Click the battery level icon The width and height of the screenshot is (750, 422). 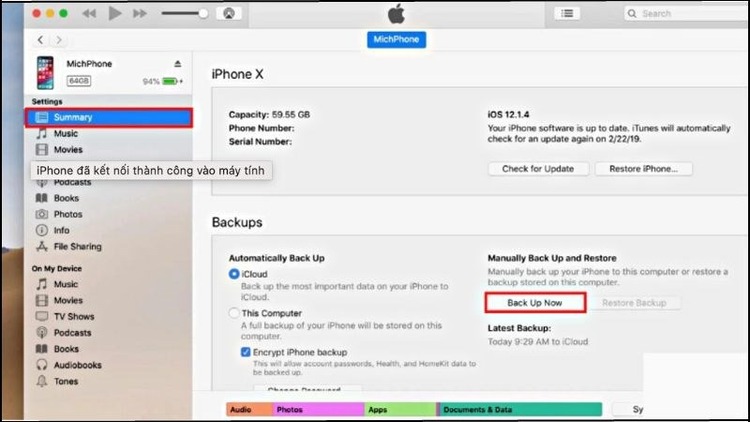pos(170,81)
